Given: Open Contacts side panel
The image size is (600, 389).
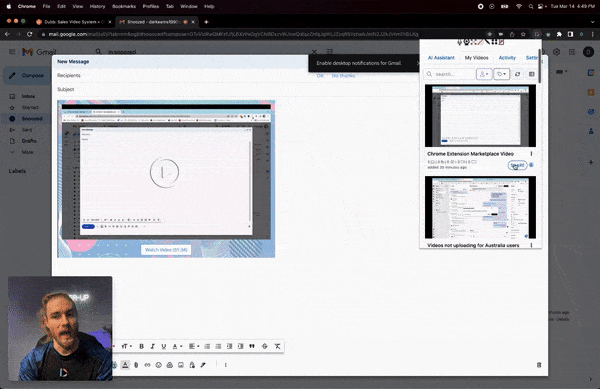Looking at the screenshot, I should (591, 131).
